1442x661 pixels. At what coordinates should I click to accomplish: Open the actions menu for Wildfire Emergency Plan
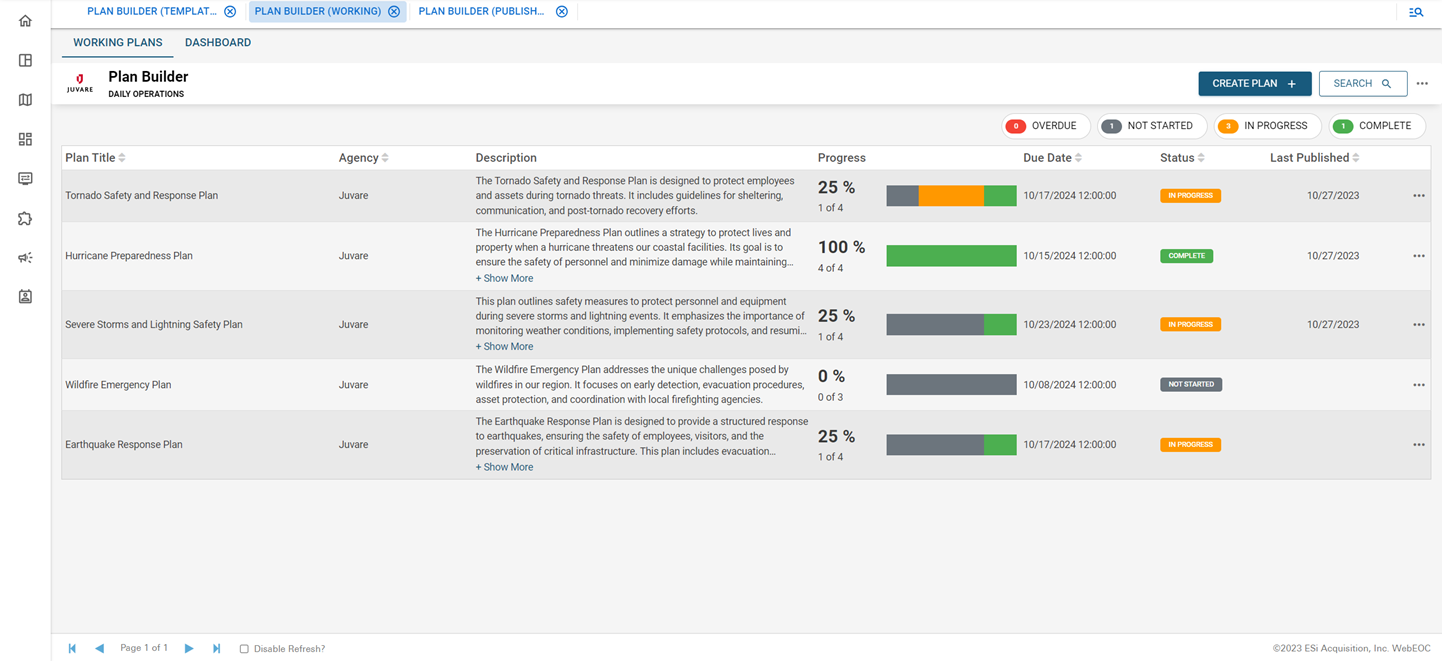click(1419, 384)
